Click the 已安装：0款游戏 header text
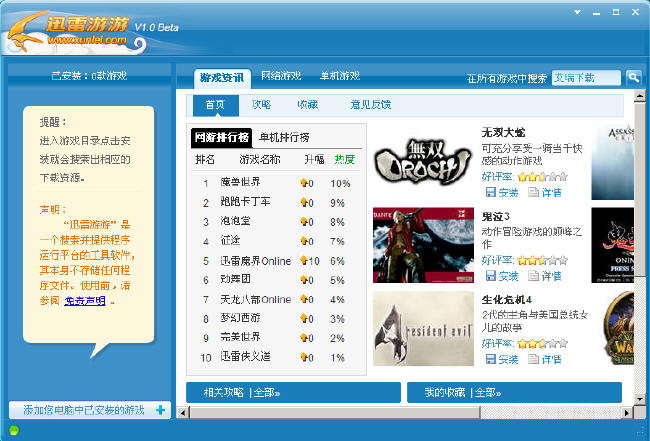 click(89, 76)
